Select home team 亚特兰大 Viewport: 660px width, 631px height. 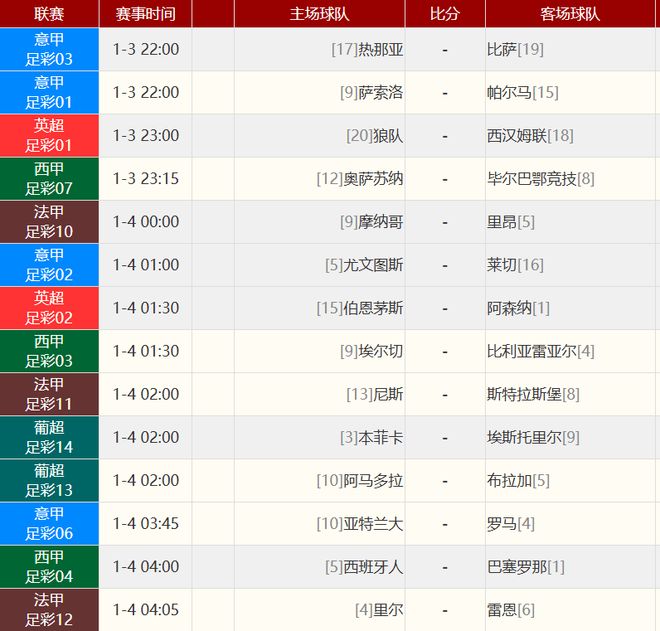(x=374, y=522)
